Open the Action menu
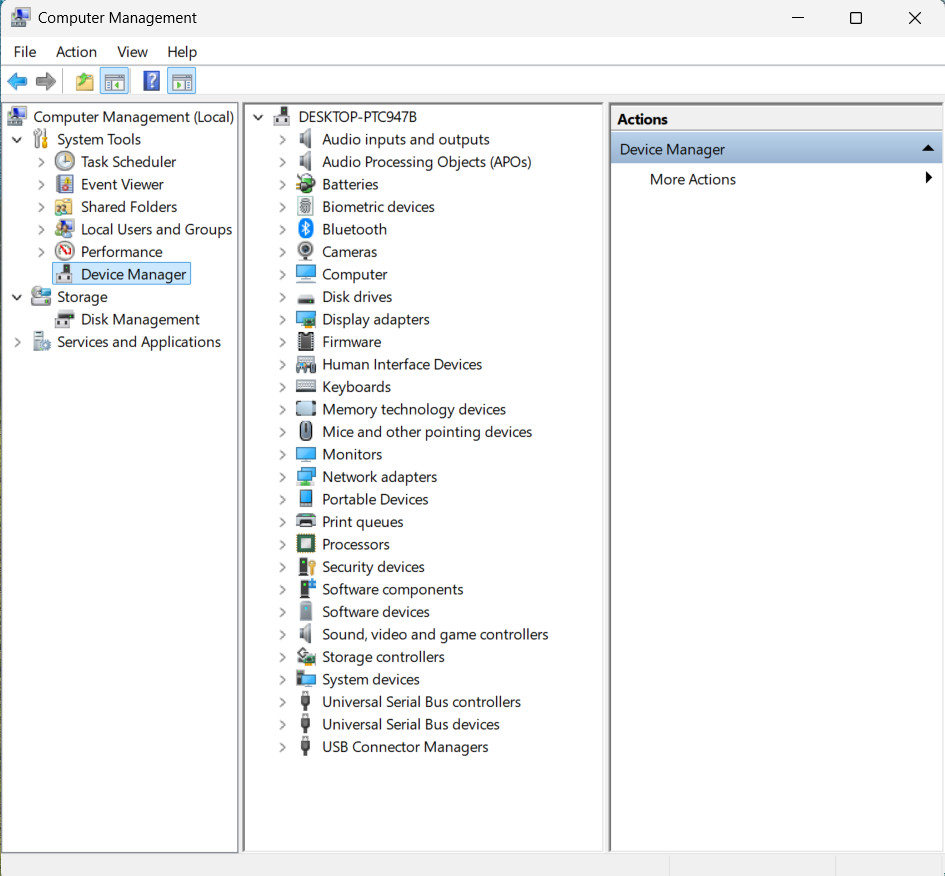This screenshot has height=876, width=945. [x=76, y=52]
